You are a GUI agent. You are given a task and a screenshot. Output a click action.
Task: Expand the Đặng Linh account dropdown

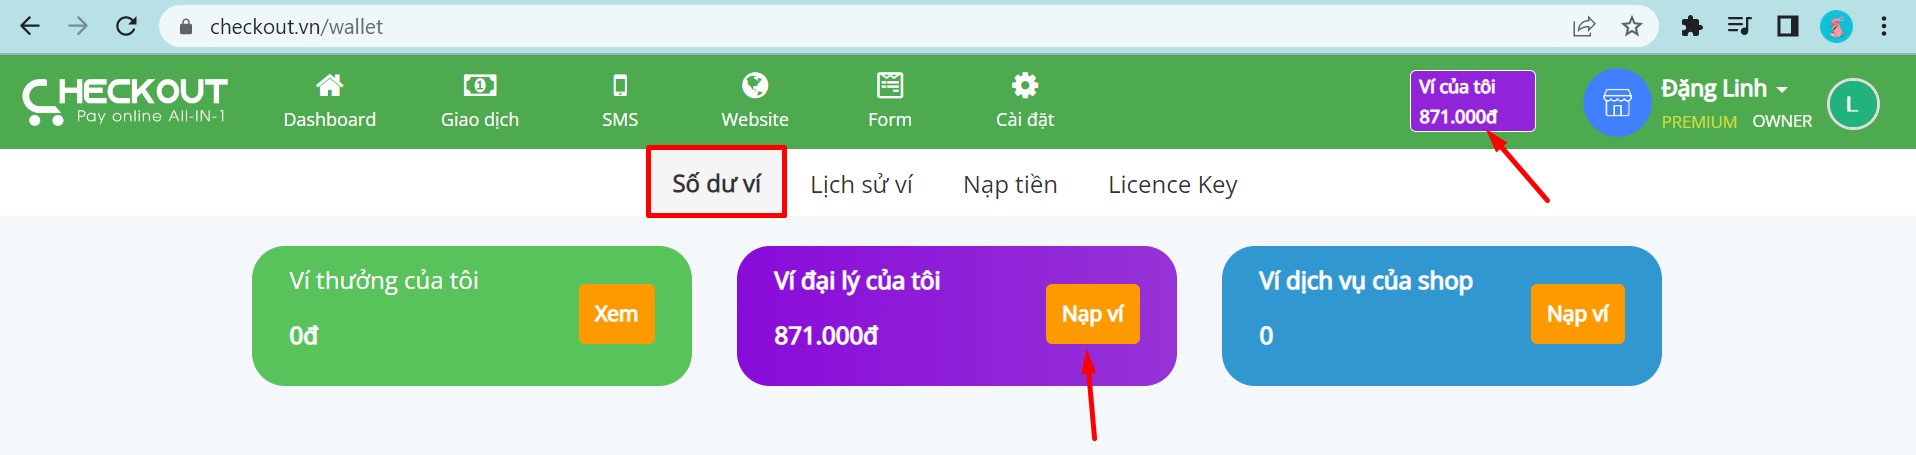(x=1725, y=89)
